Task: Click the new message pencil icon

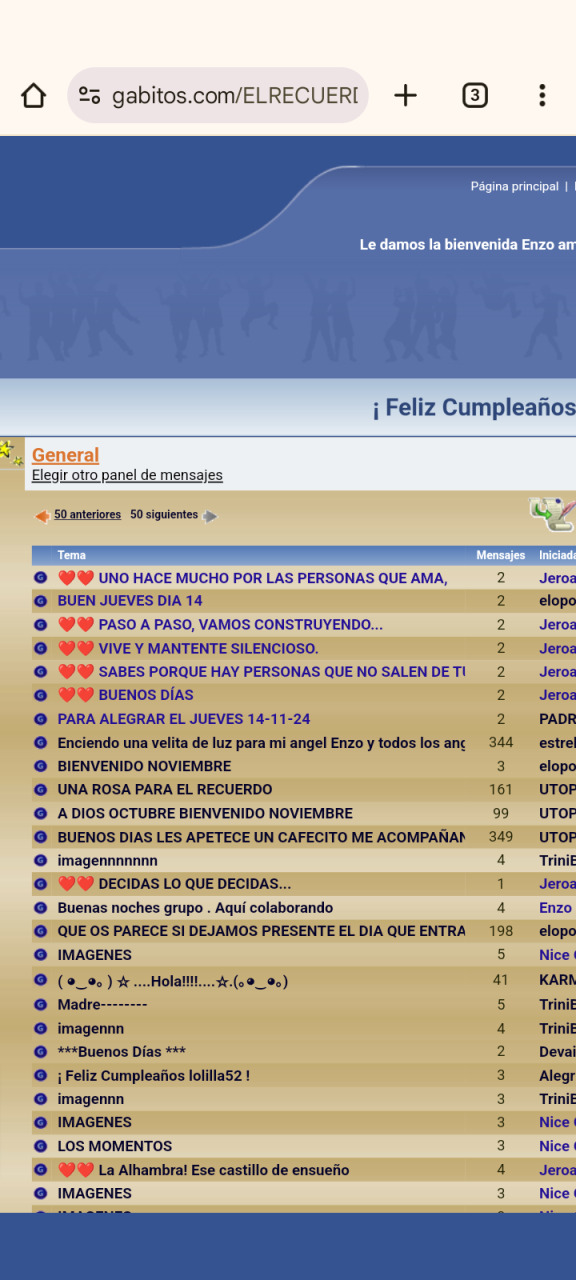Action: tap(552, 514)
